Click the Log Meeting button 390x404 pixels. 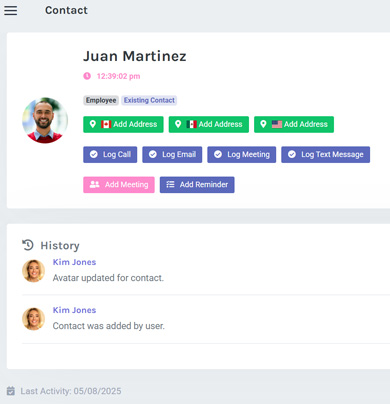click(x=242, y=155)
